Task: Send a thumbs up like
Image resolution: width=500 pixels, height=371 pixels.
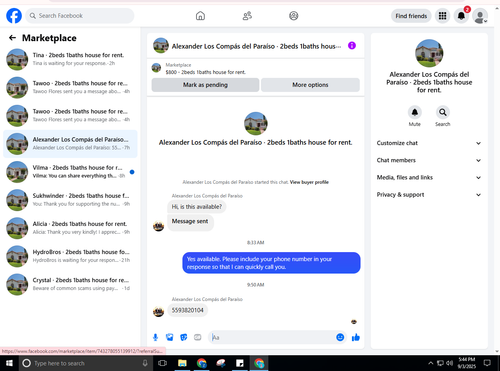Action: click(x=356, y=337)
